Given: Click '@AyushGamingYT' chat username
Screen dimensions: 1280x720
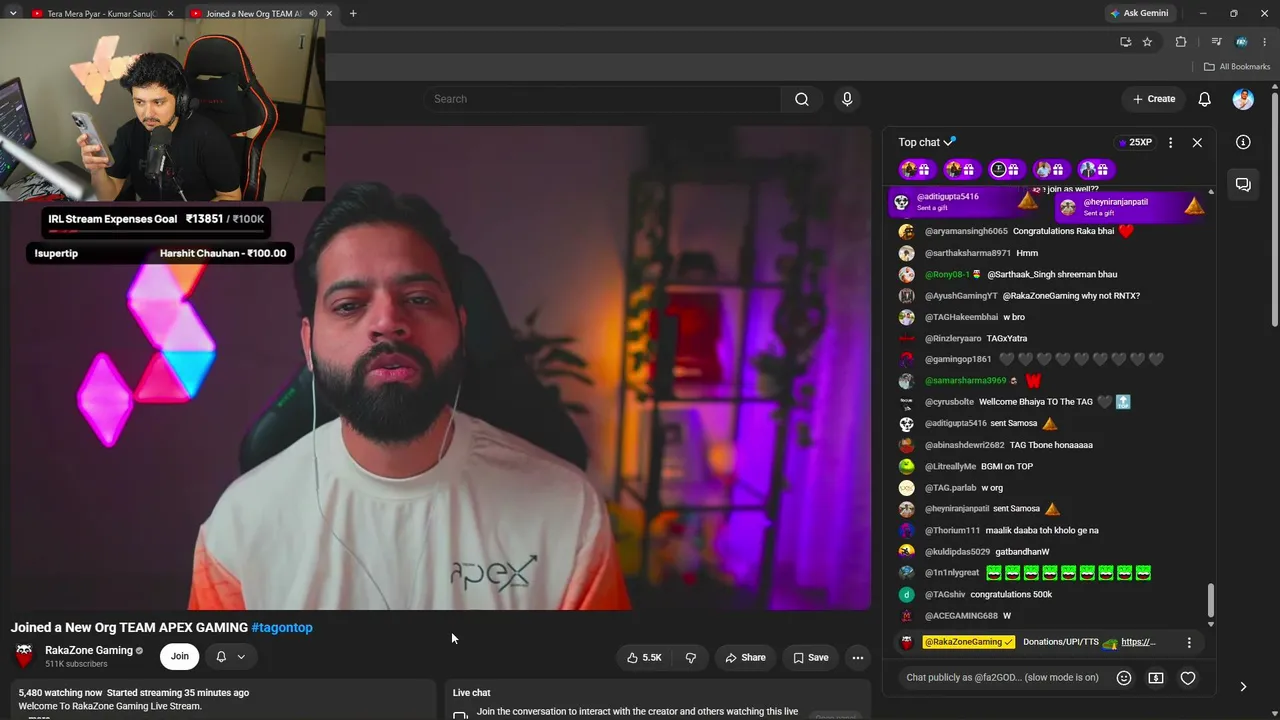Looking at the screenshot, I should (x=961, y=296).
